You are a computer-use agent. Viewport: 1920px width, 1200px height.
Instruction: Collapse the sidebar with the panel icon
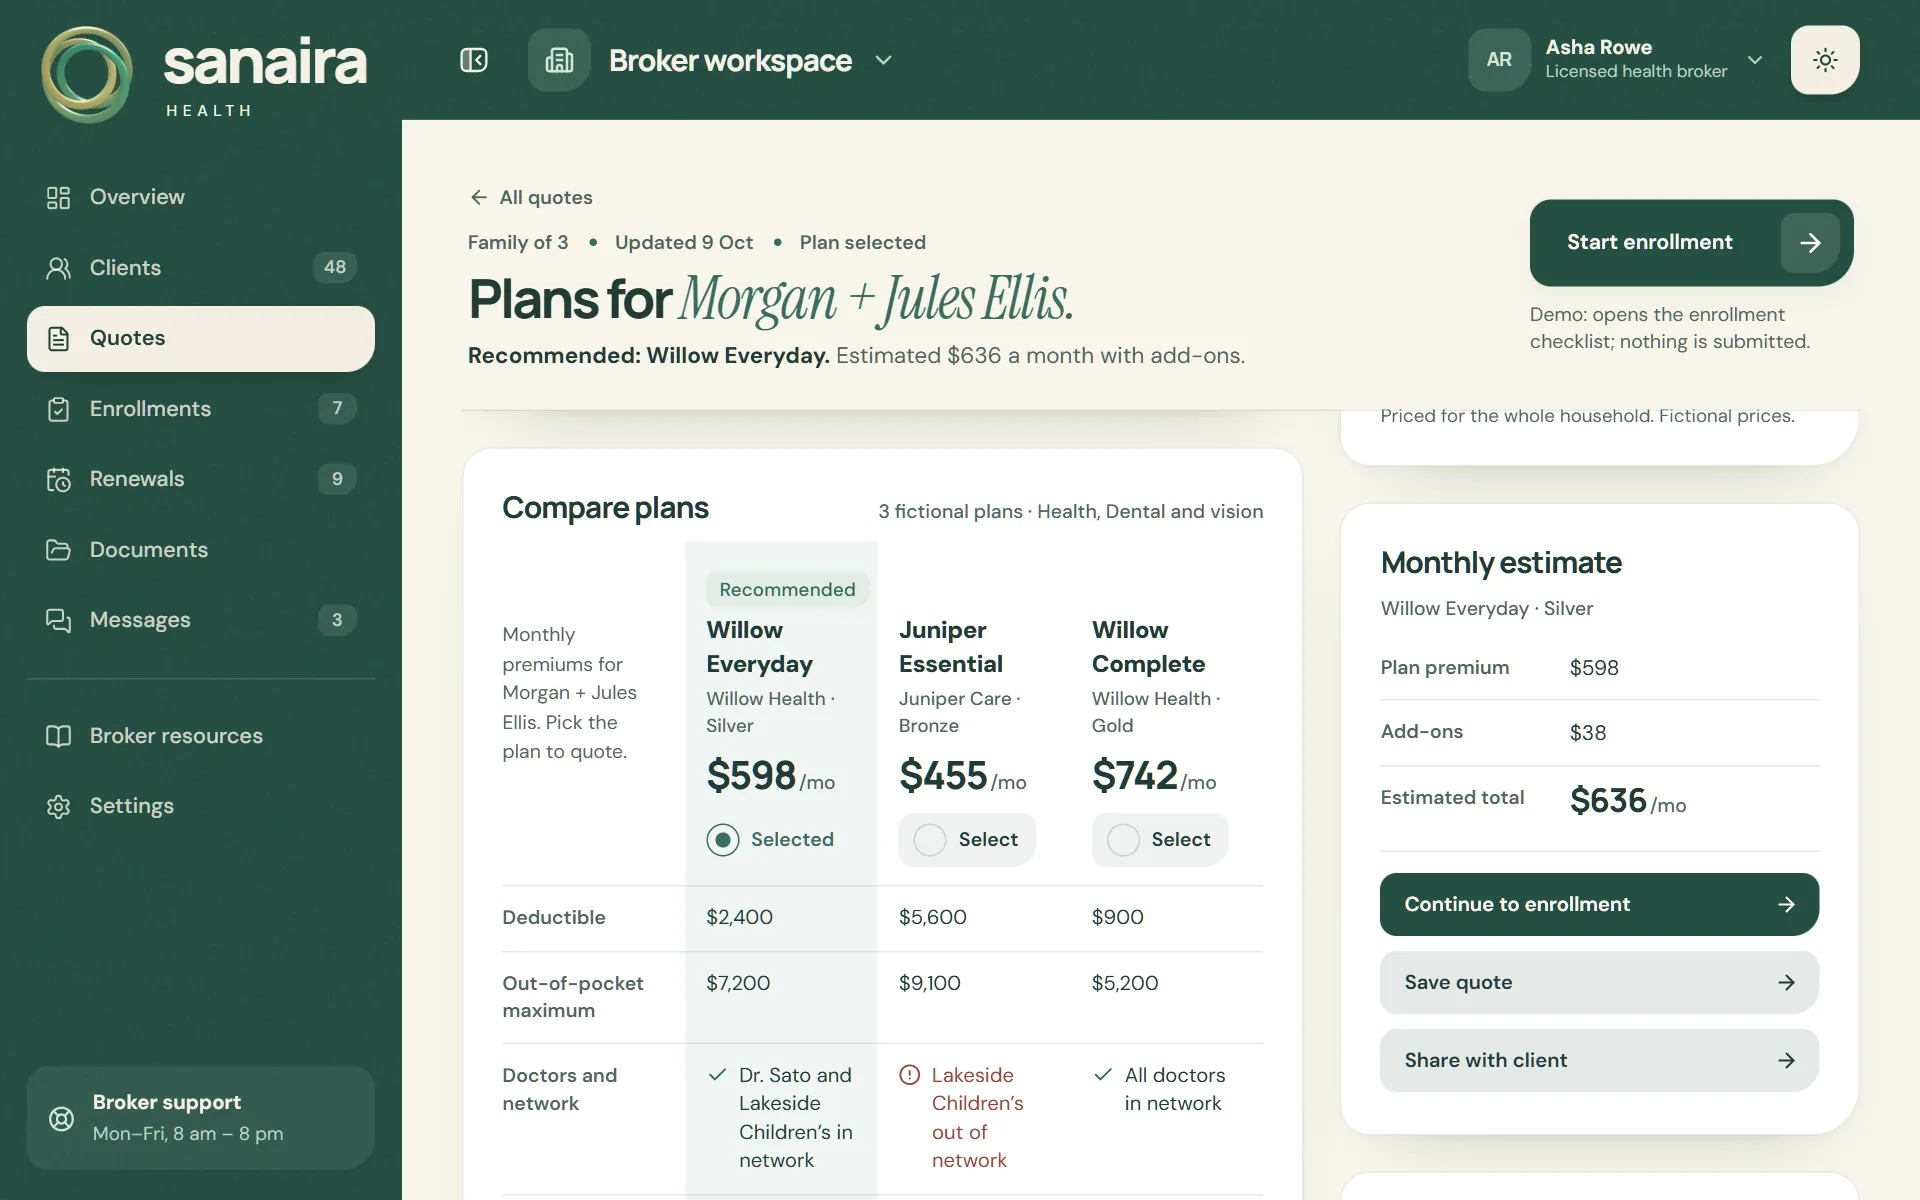pyautogui.click(x=474, y=60)
